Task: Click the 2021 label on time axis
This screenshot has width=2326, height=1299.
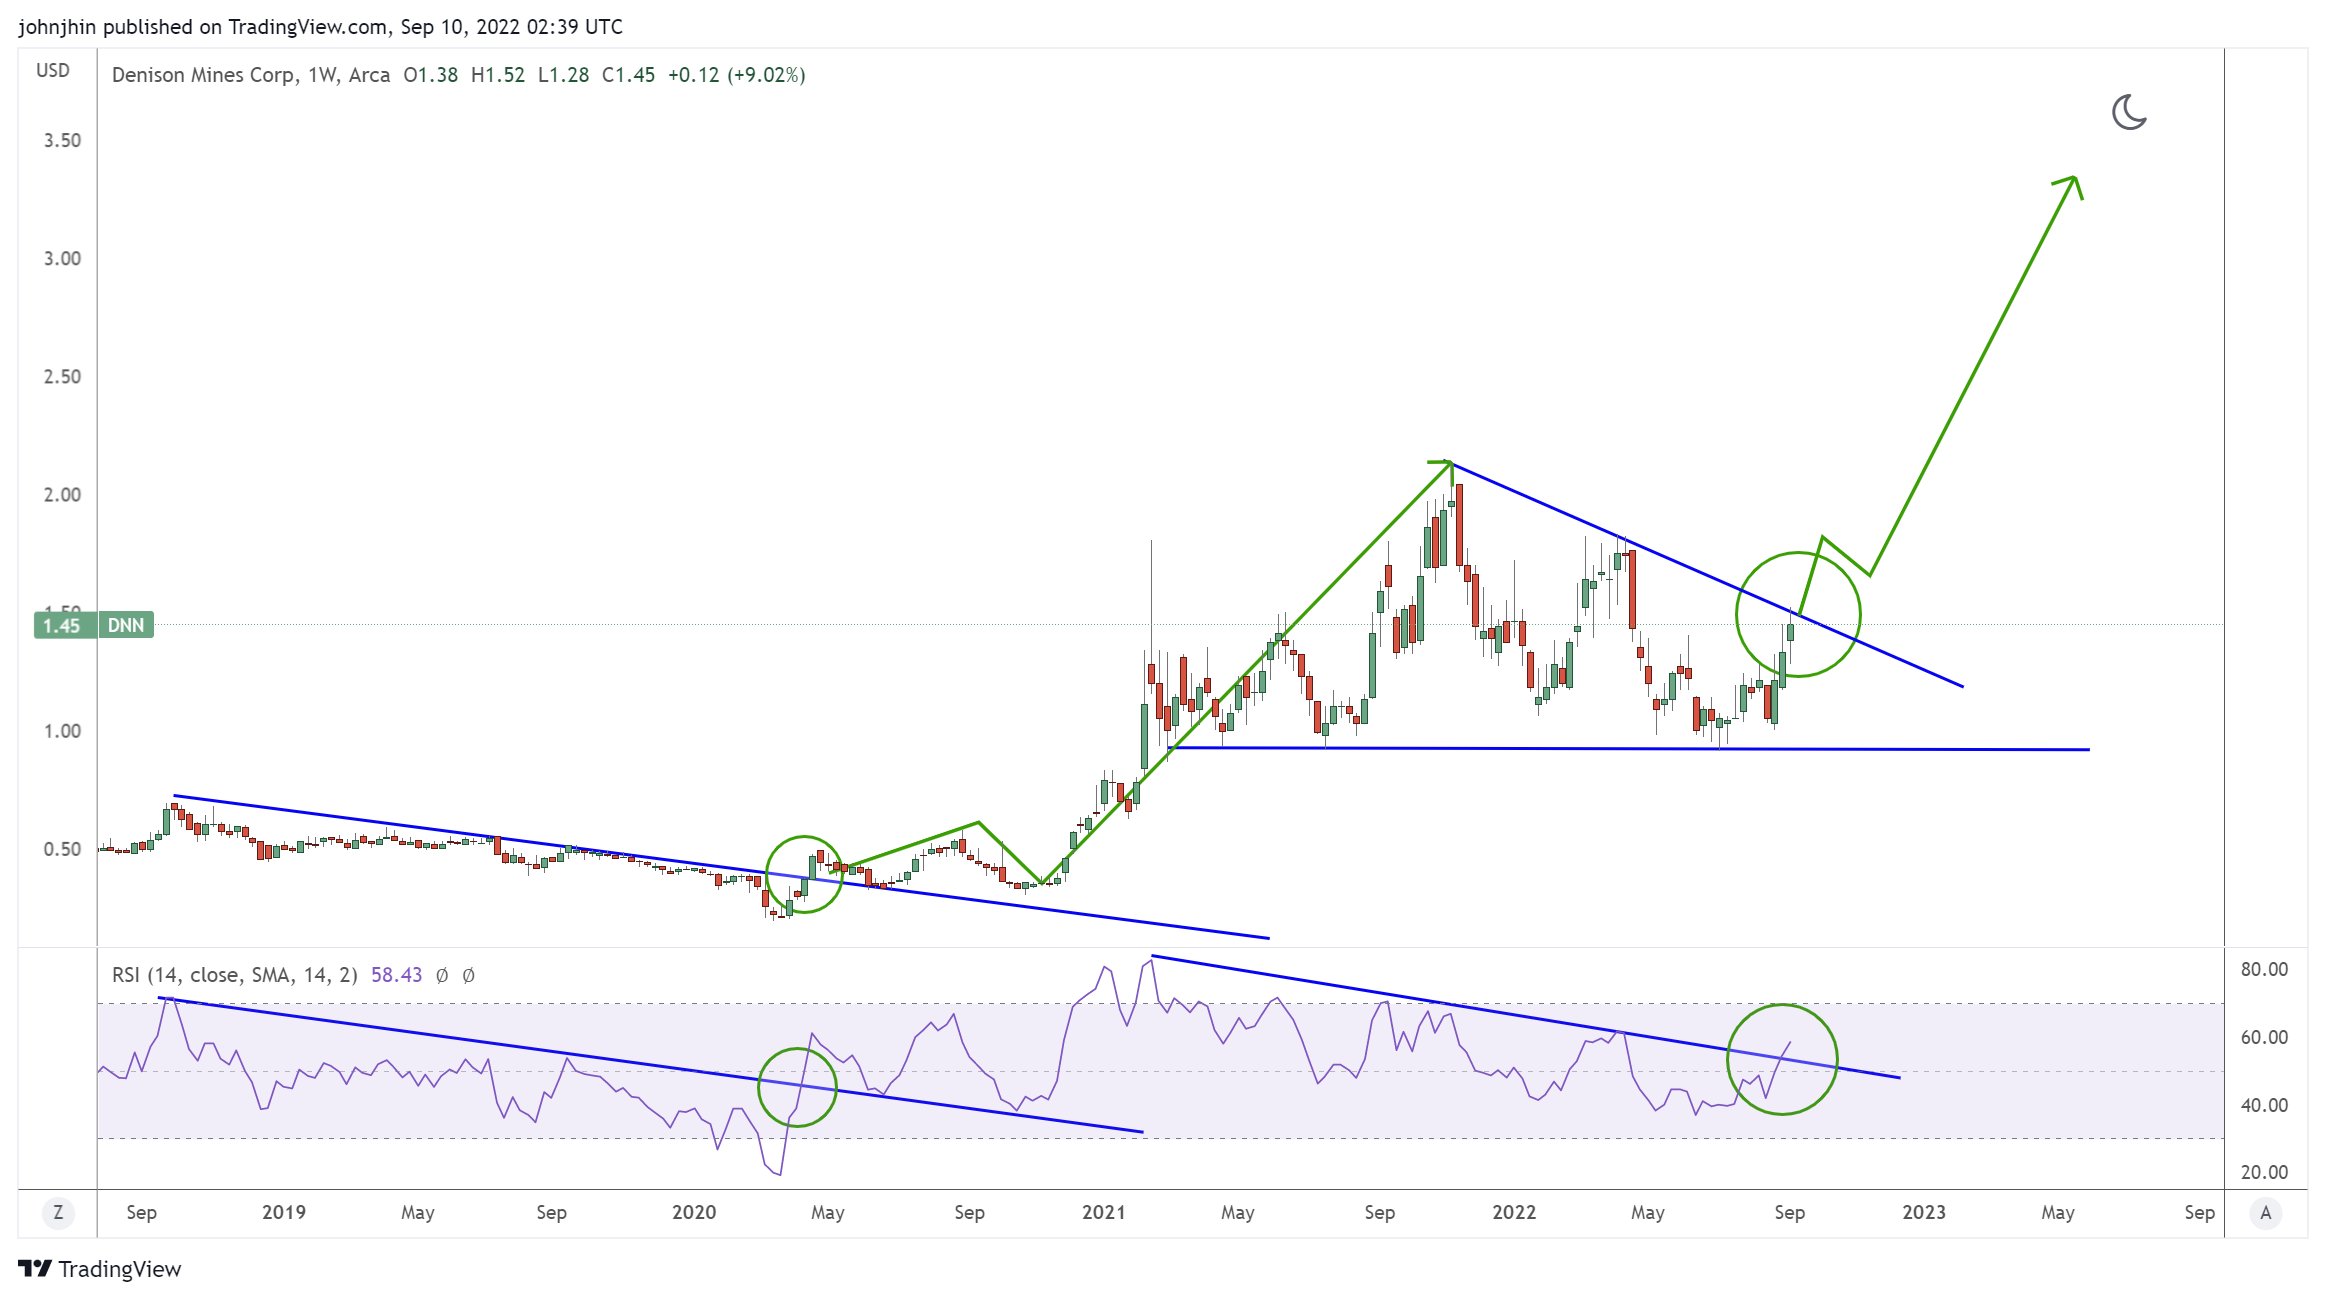Action: pyautogui.click(x=1103, y=1213)
